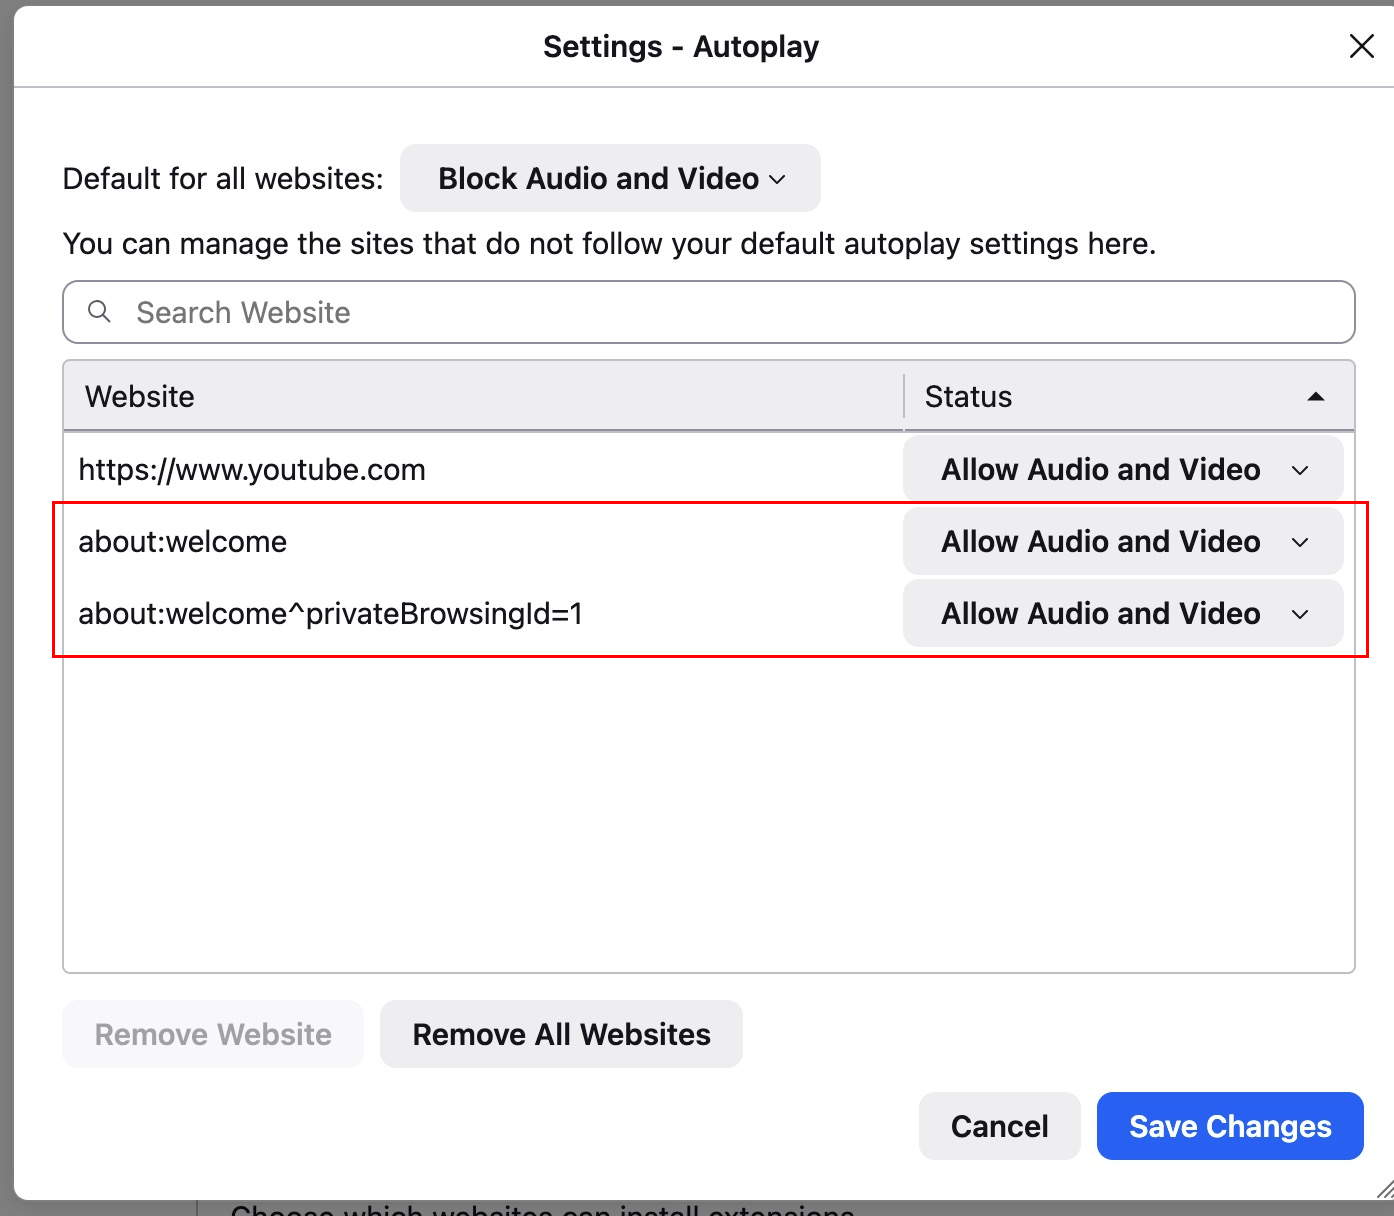Click the chevron on the youtube.com status
Viewport: 1394px width, 1216px height.
1300,470
